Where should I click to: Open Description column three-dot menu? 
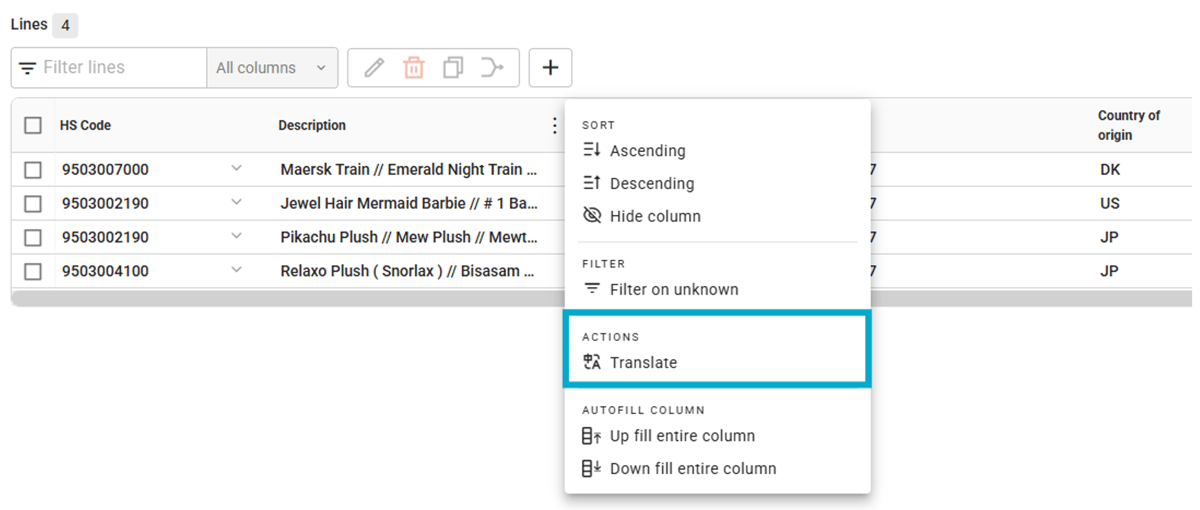pyautogui.click(x=554, y=126)
